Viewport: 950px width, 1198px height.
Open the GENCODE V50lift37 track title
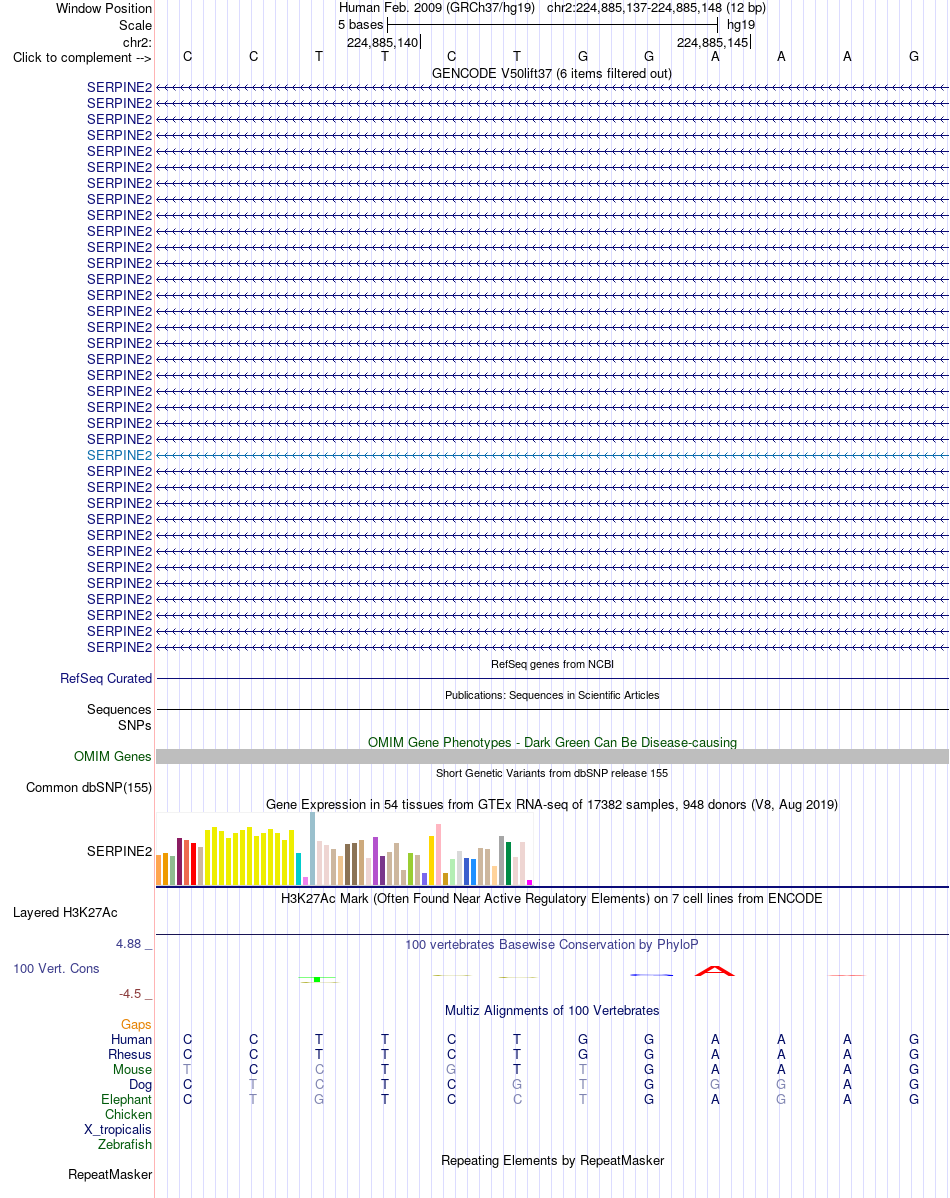(552, 73)
